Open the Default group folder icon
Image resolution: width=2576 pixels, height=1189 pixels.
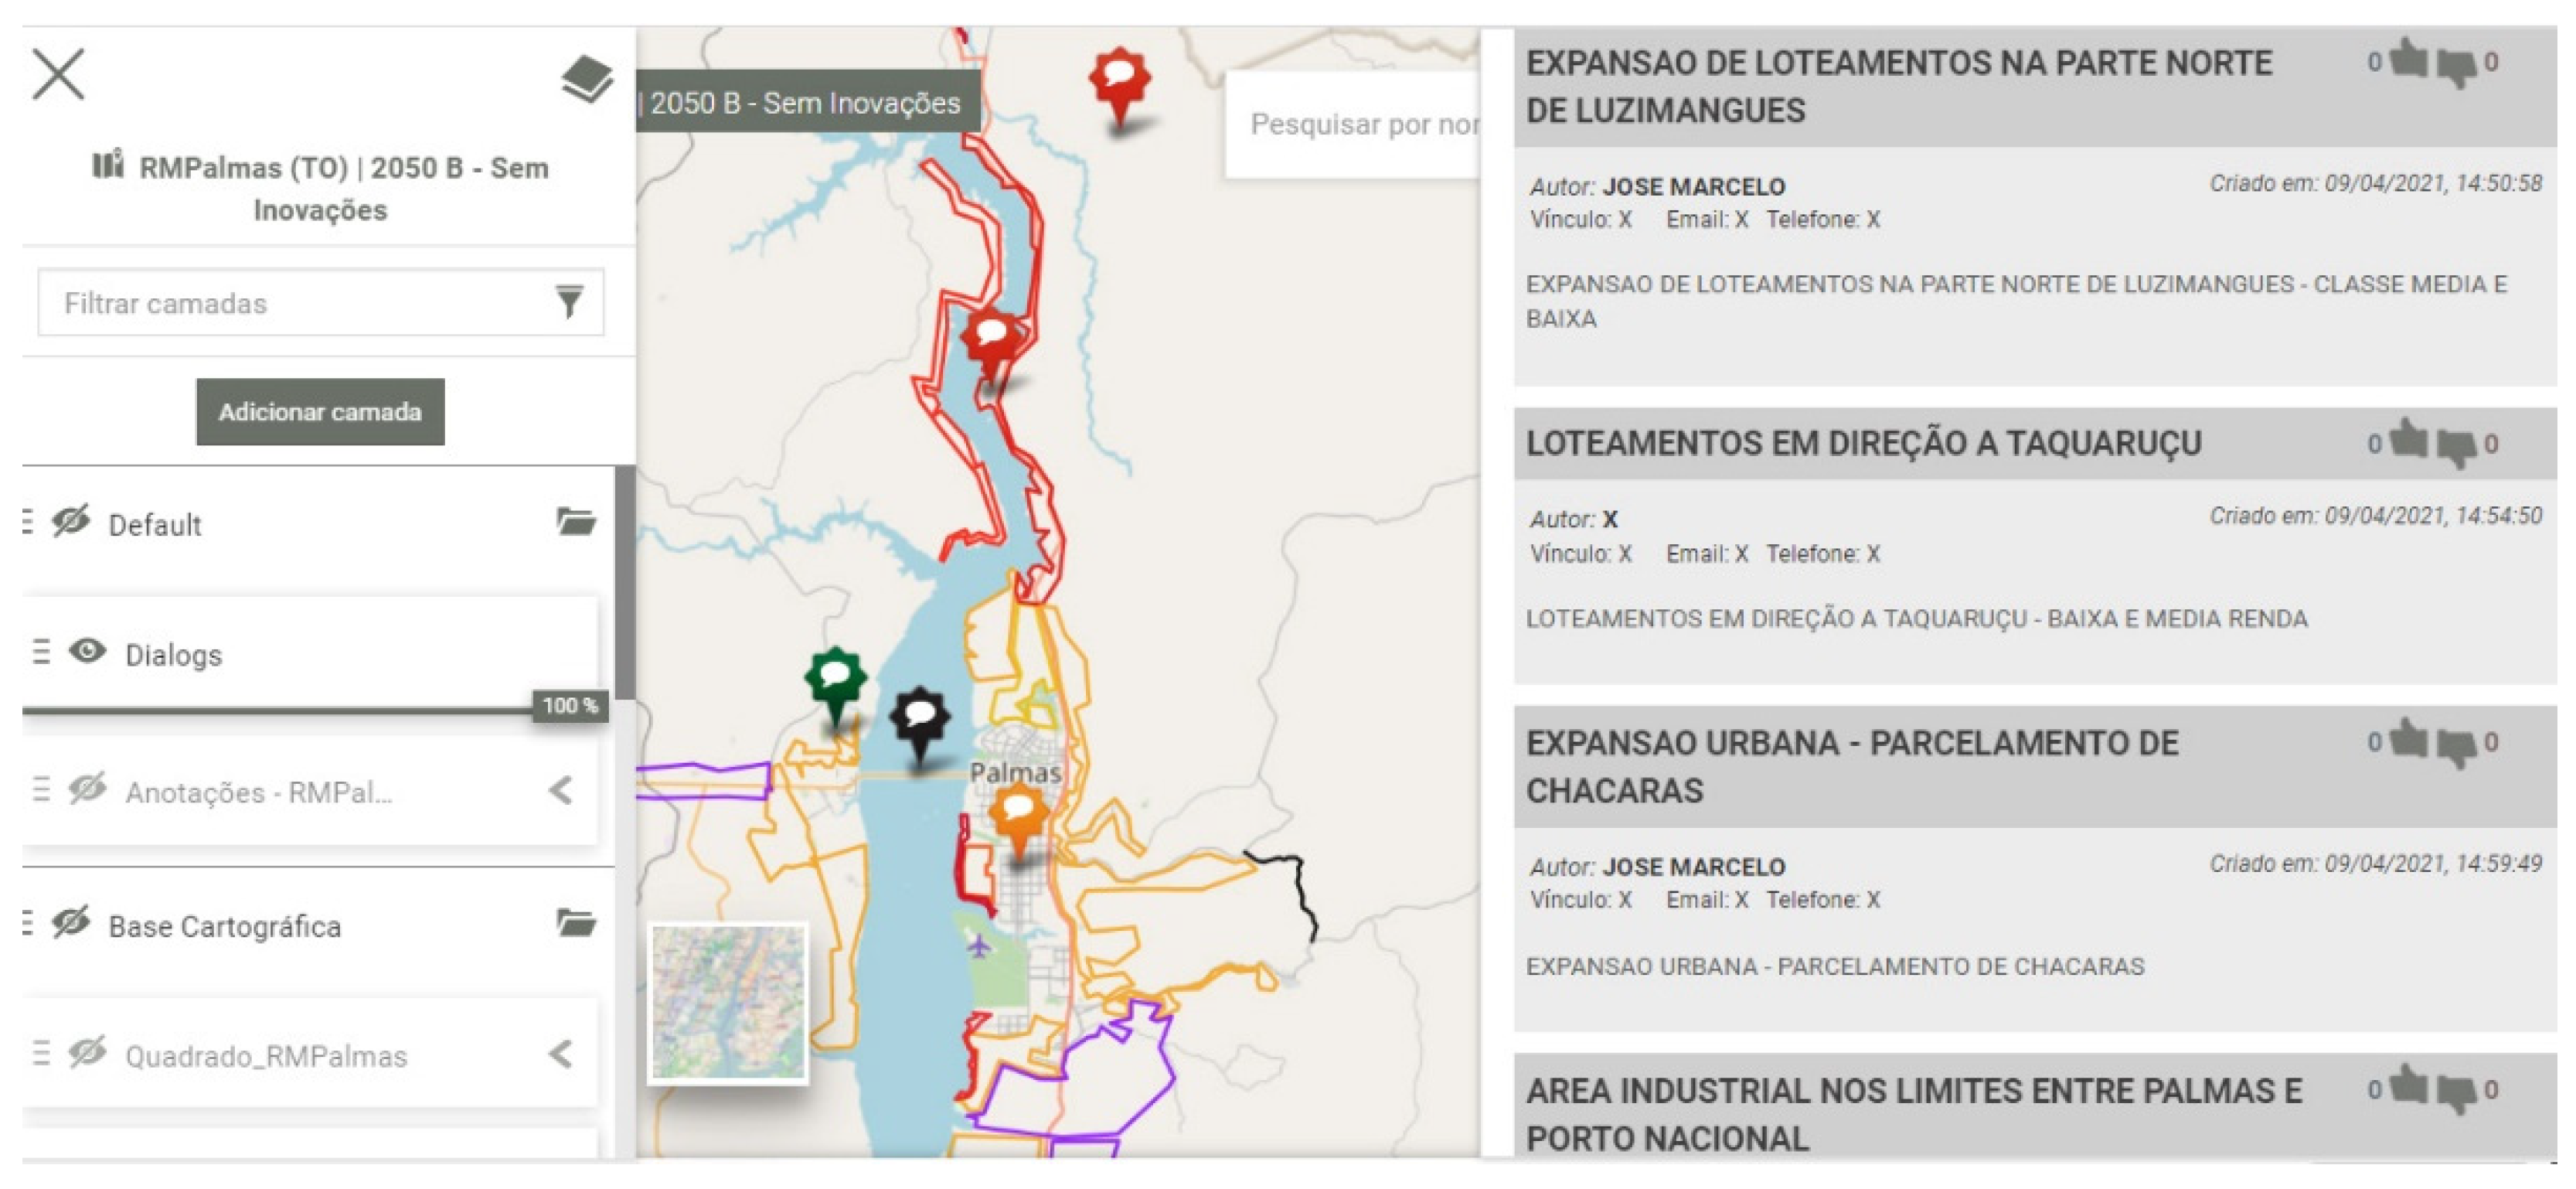click(x=576, y=522)
